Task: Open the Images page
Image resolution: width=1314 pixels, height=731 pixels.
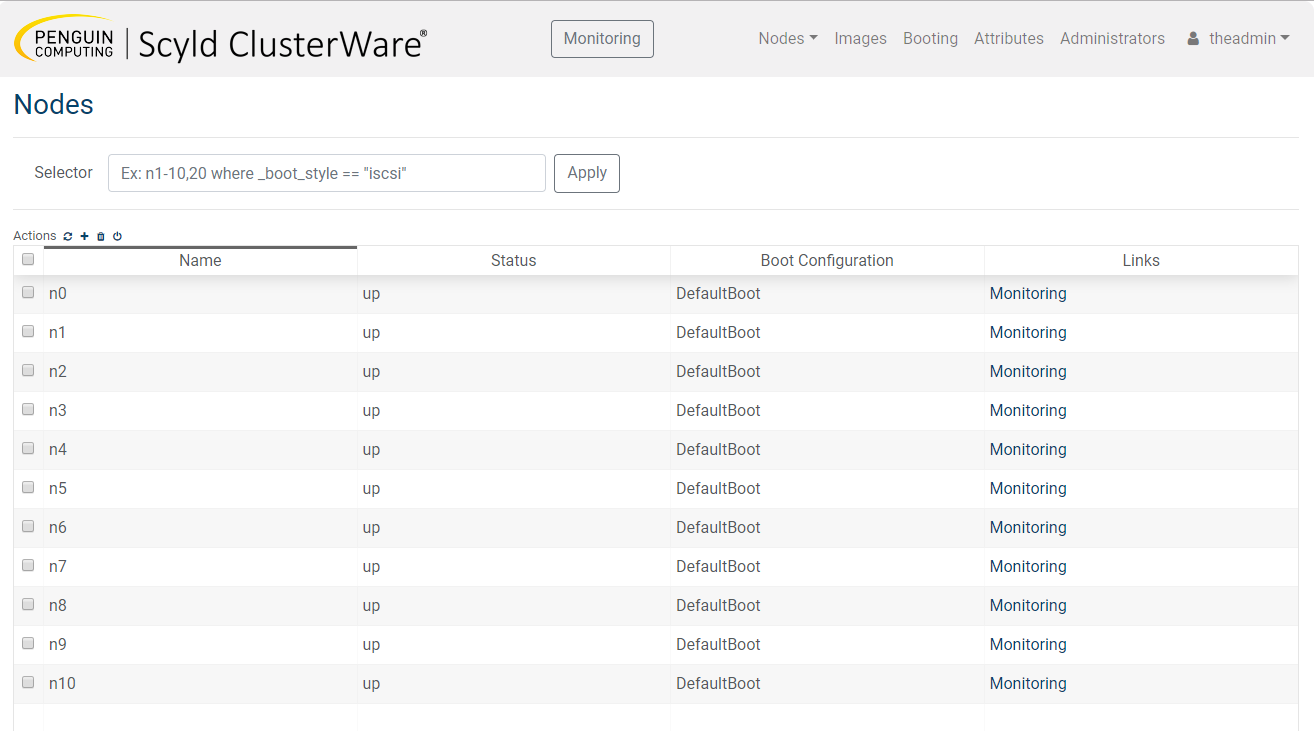Action: click(x=860, y=39)
